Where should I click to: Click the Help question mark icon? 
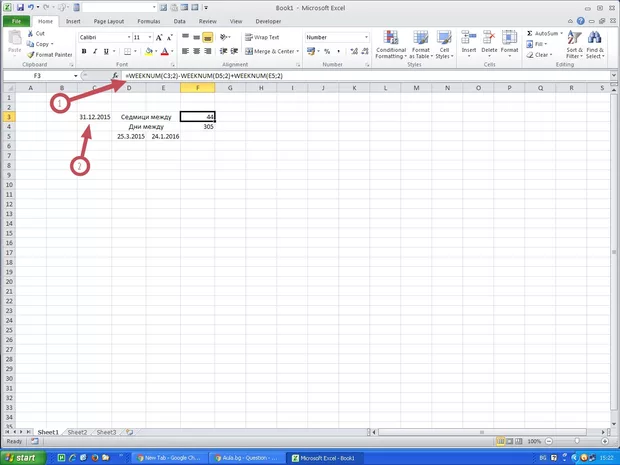tap(580, 21)
